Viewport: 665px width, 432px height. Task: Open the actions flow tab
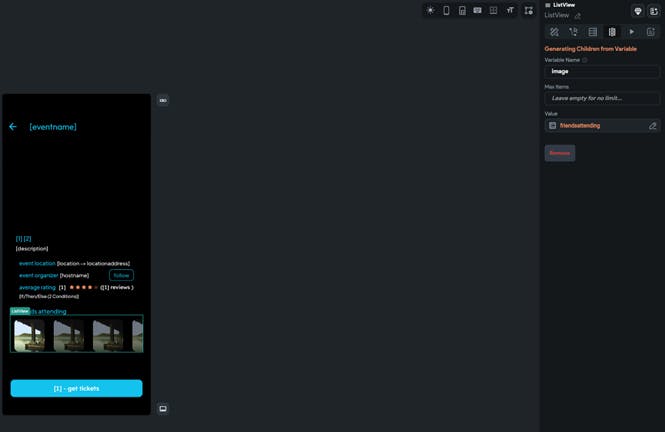click(573, 32)
